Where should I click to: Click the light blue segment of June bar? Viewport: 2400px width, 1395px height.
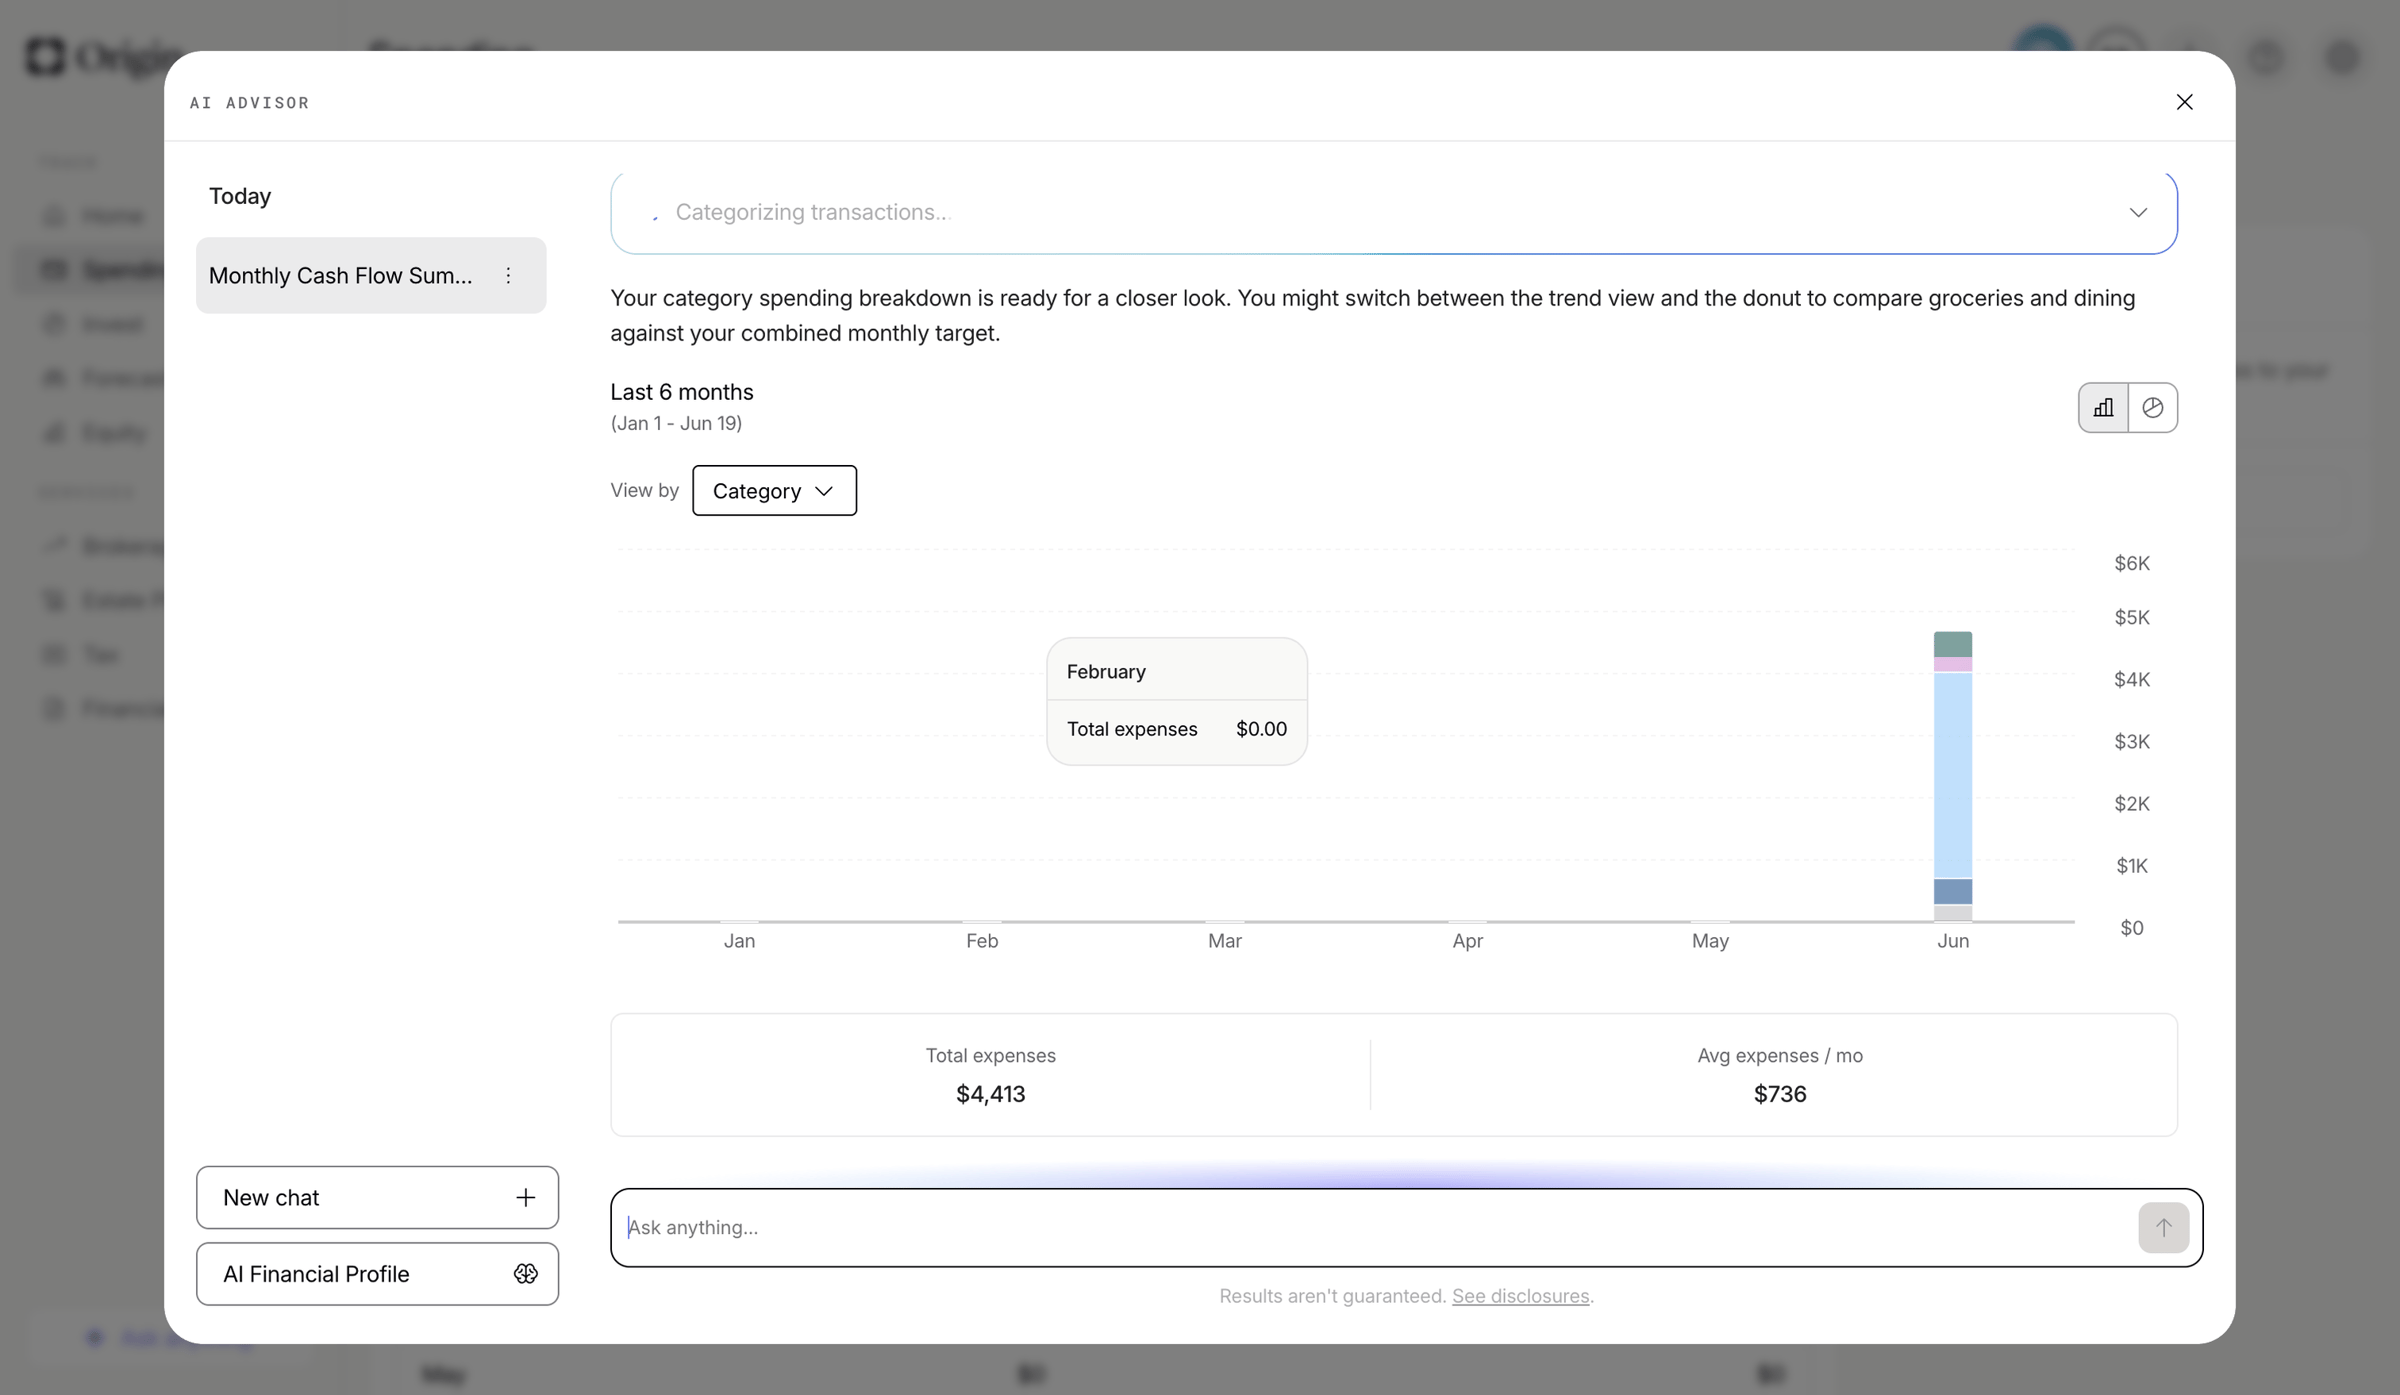(1953, 775)
